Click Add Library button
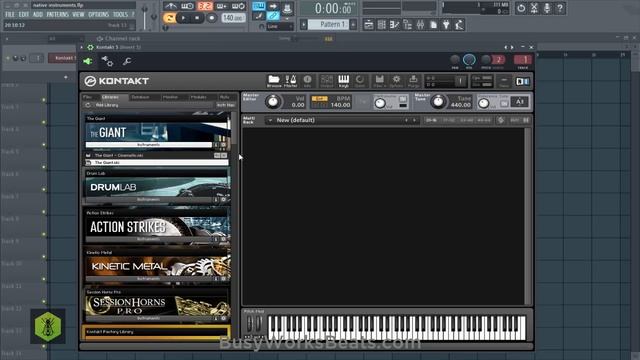640x360 pixels. (x=107, y=105)
